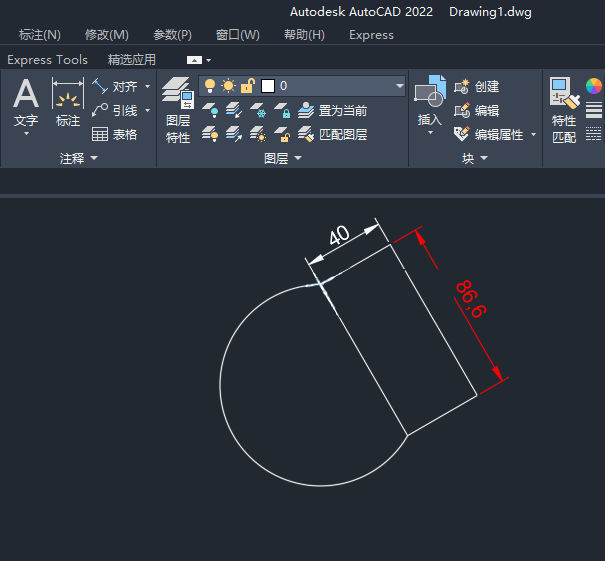Choose the 对齐 aligned dimension tool
The width and height of the screenshot is (605, 561).
[115, 86]
